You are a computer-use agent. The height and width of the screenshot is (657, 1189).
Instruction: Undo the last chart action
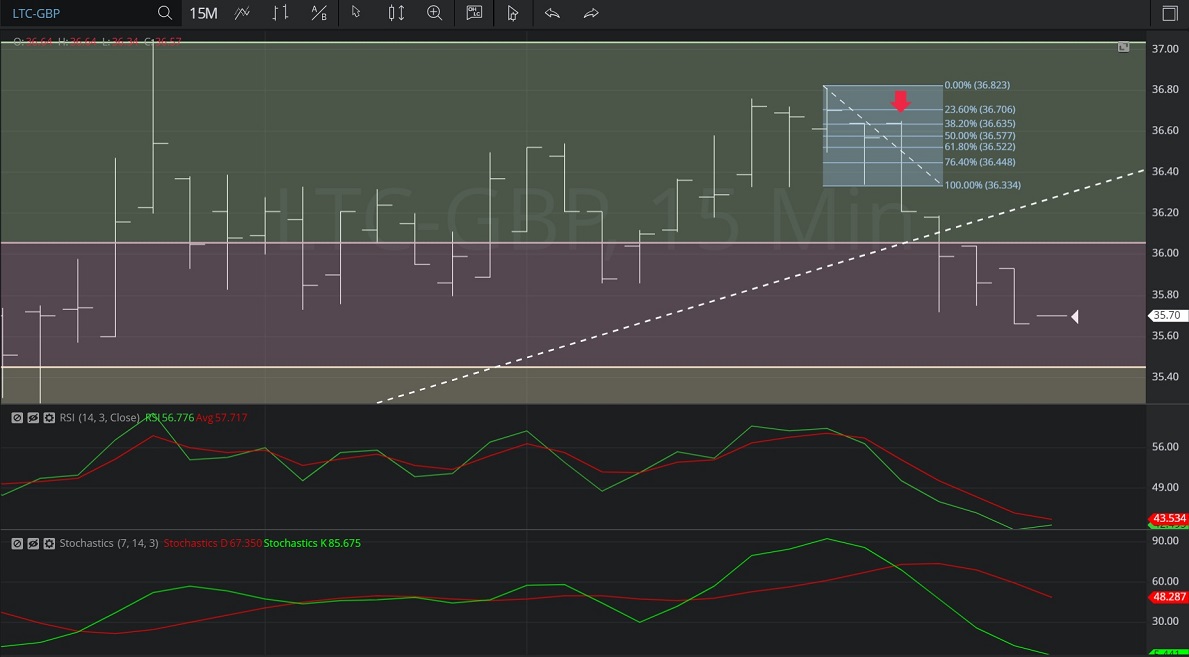point(552,13)
